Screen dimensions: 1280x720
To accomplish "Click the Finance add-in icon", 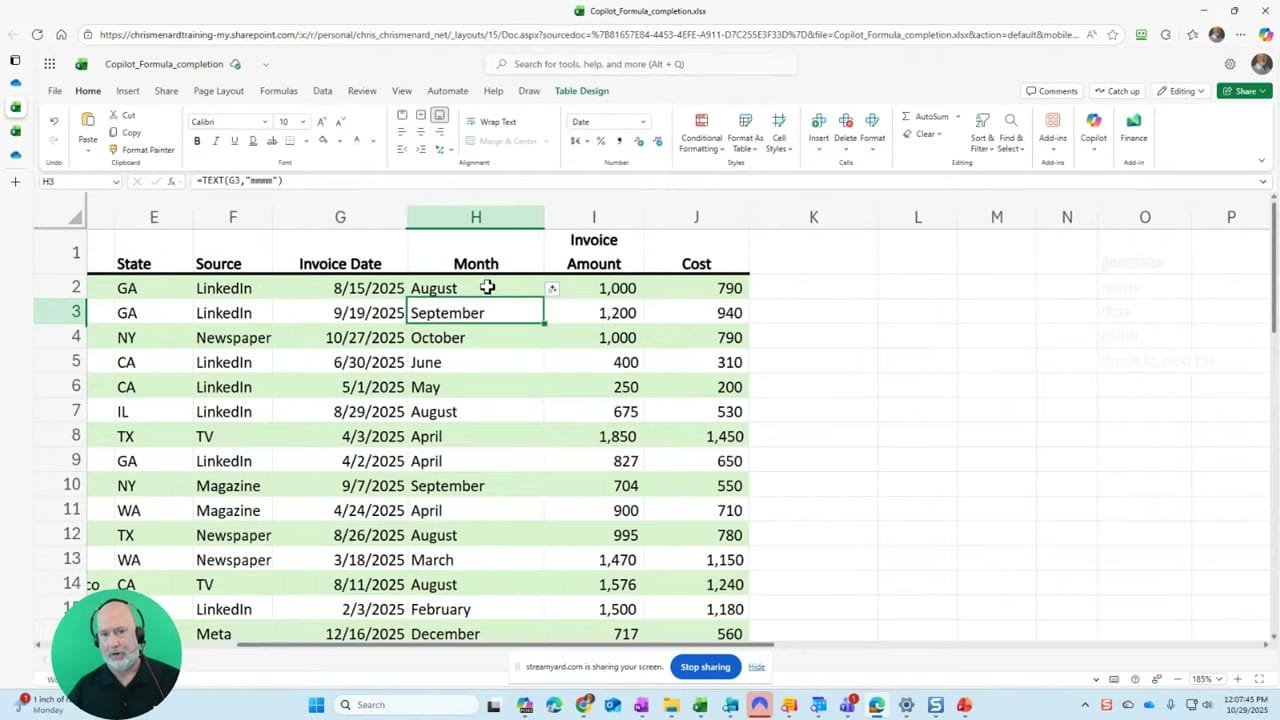I will [1133, 132].
